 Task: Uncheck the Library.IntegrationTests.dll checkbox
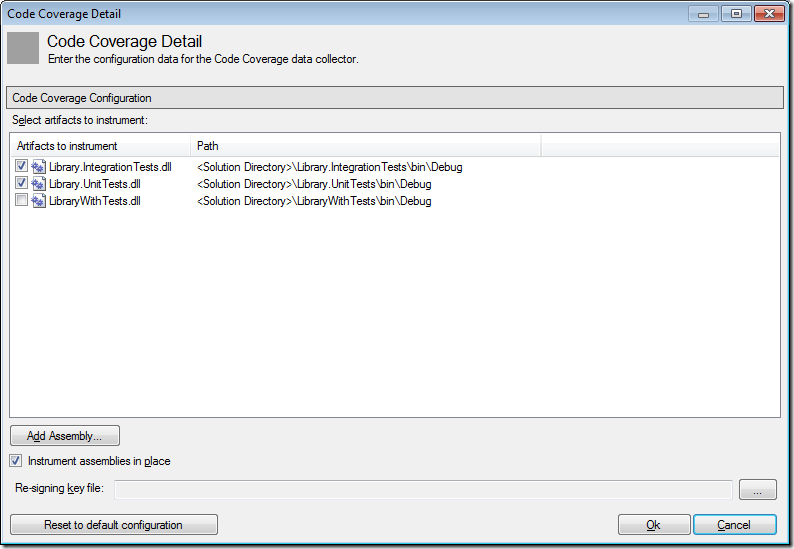coord(21,166)
